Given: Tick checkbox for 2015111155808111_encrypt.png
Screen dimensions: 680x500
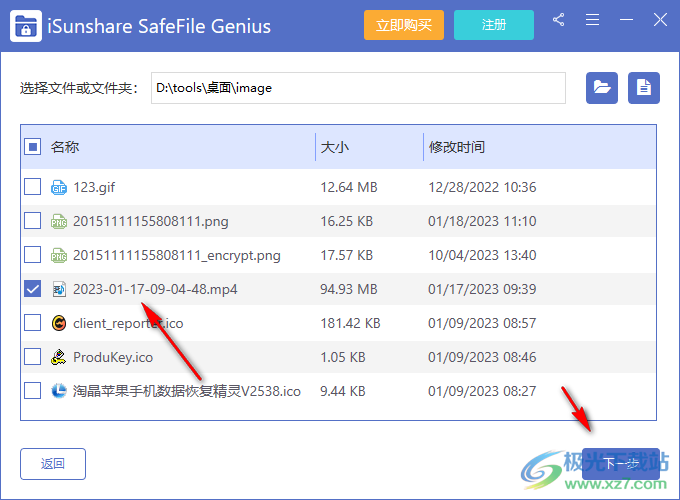Looking at the screenshot, I should (33, 255).
